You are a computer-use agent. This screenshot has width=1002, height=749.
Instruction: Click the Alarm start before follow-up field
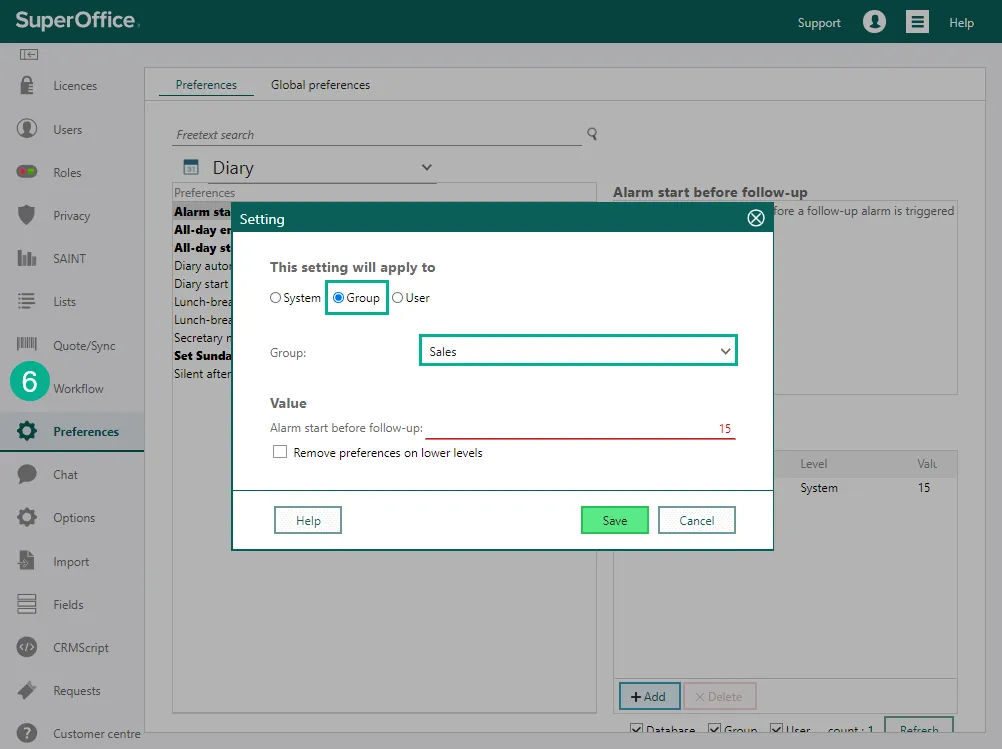pos(580,428)
